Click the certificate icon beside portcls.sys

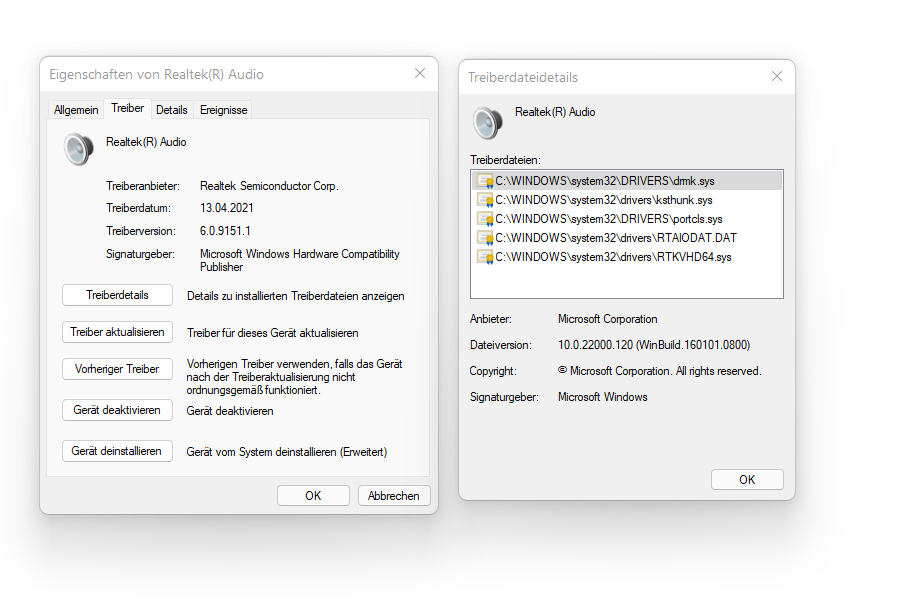pyautogui.click(x=485, y=219)
